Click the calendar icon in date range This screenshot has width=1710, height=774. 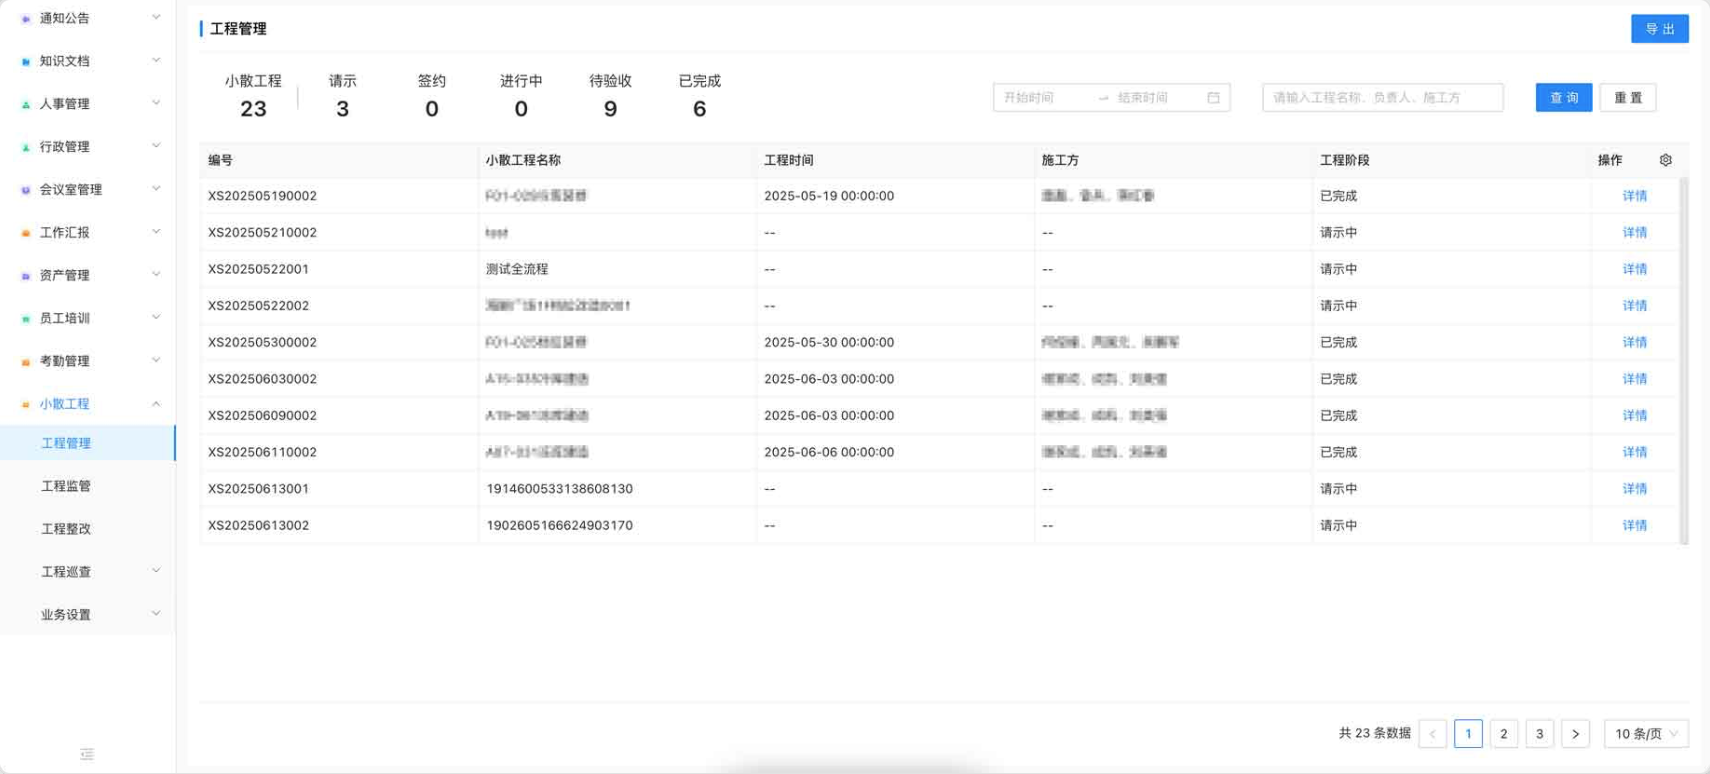[x=1213, y=98]
